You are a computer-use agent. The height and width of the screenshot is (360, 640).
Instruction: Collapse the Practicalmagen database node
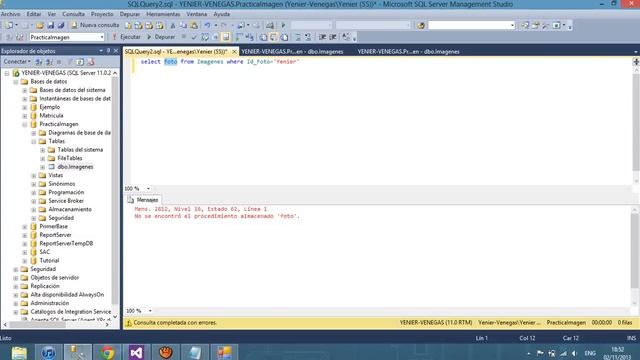(x=24, y=124)
